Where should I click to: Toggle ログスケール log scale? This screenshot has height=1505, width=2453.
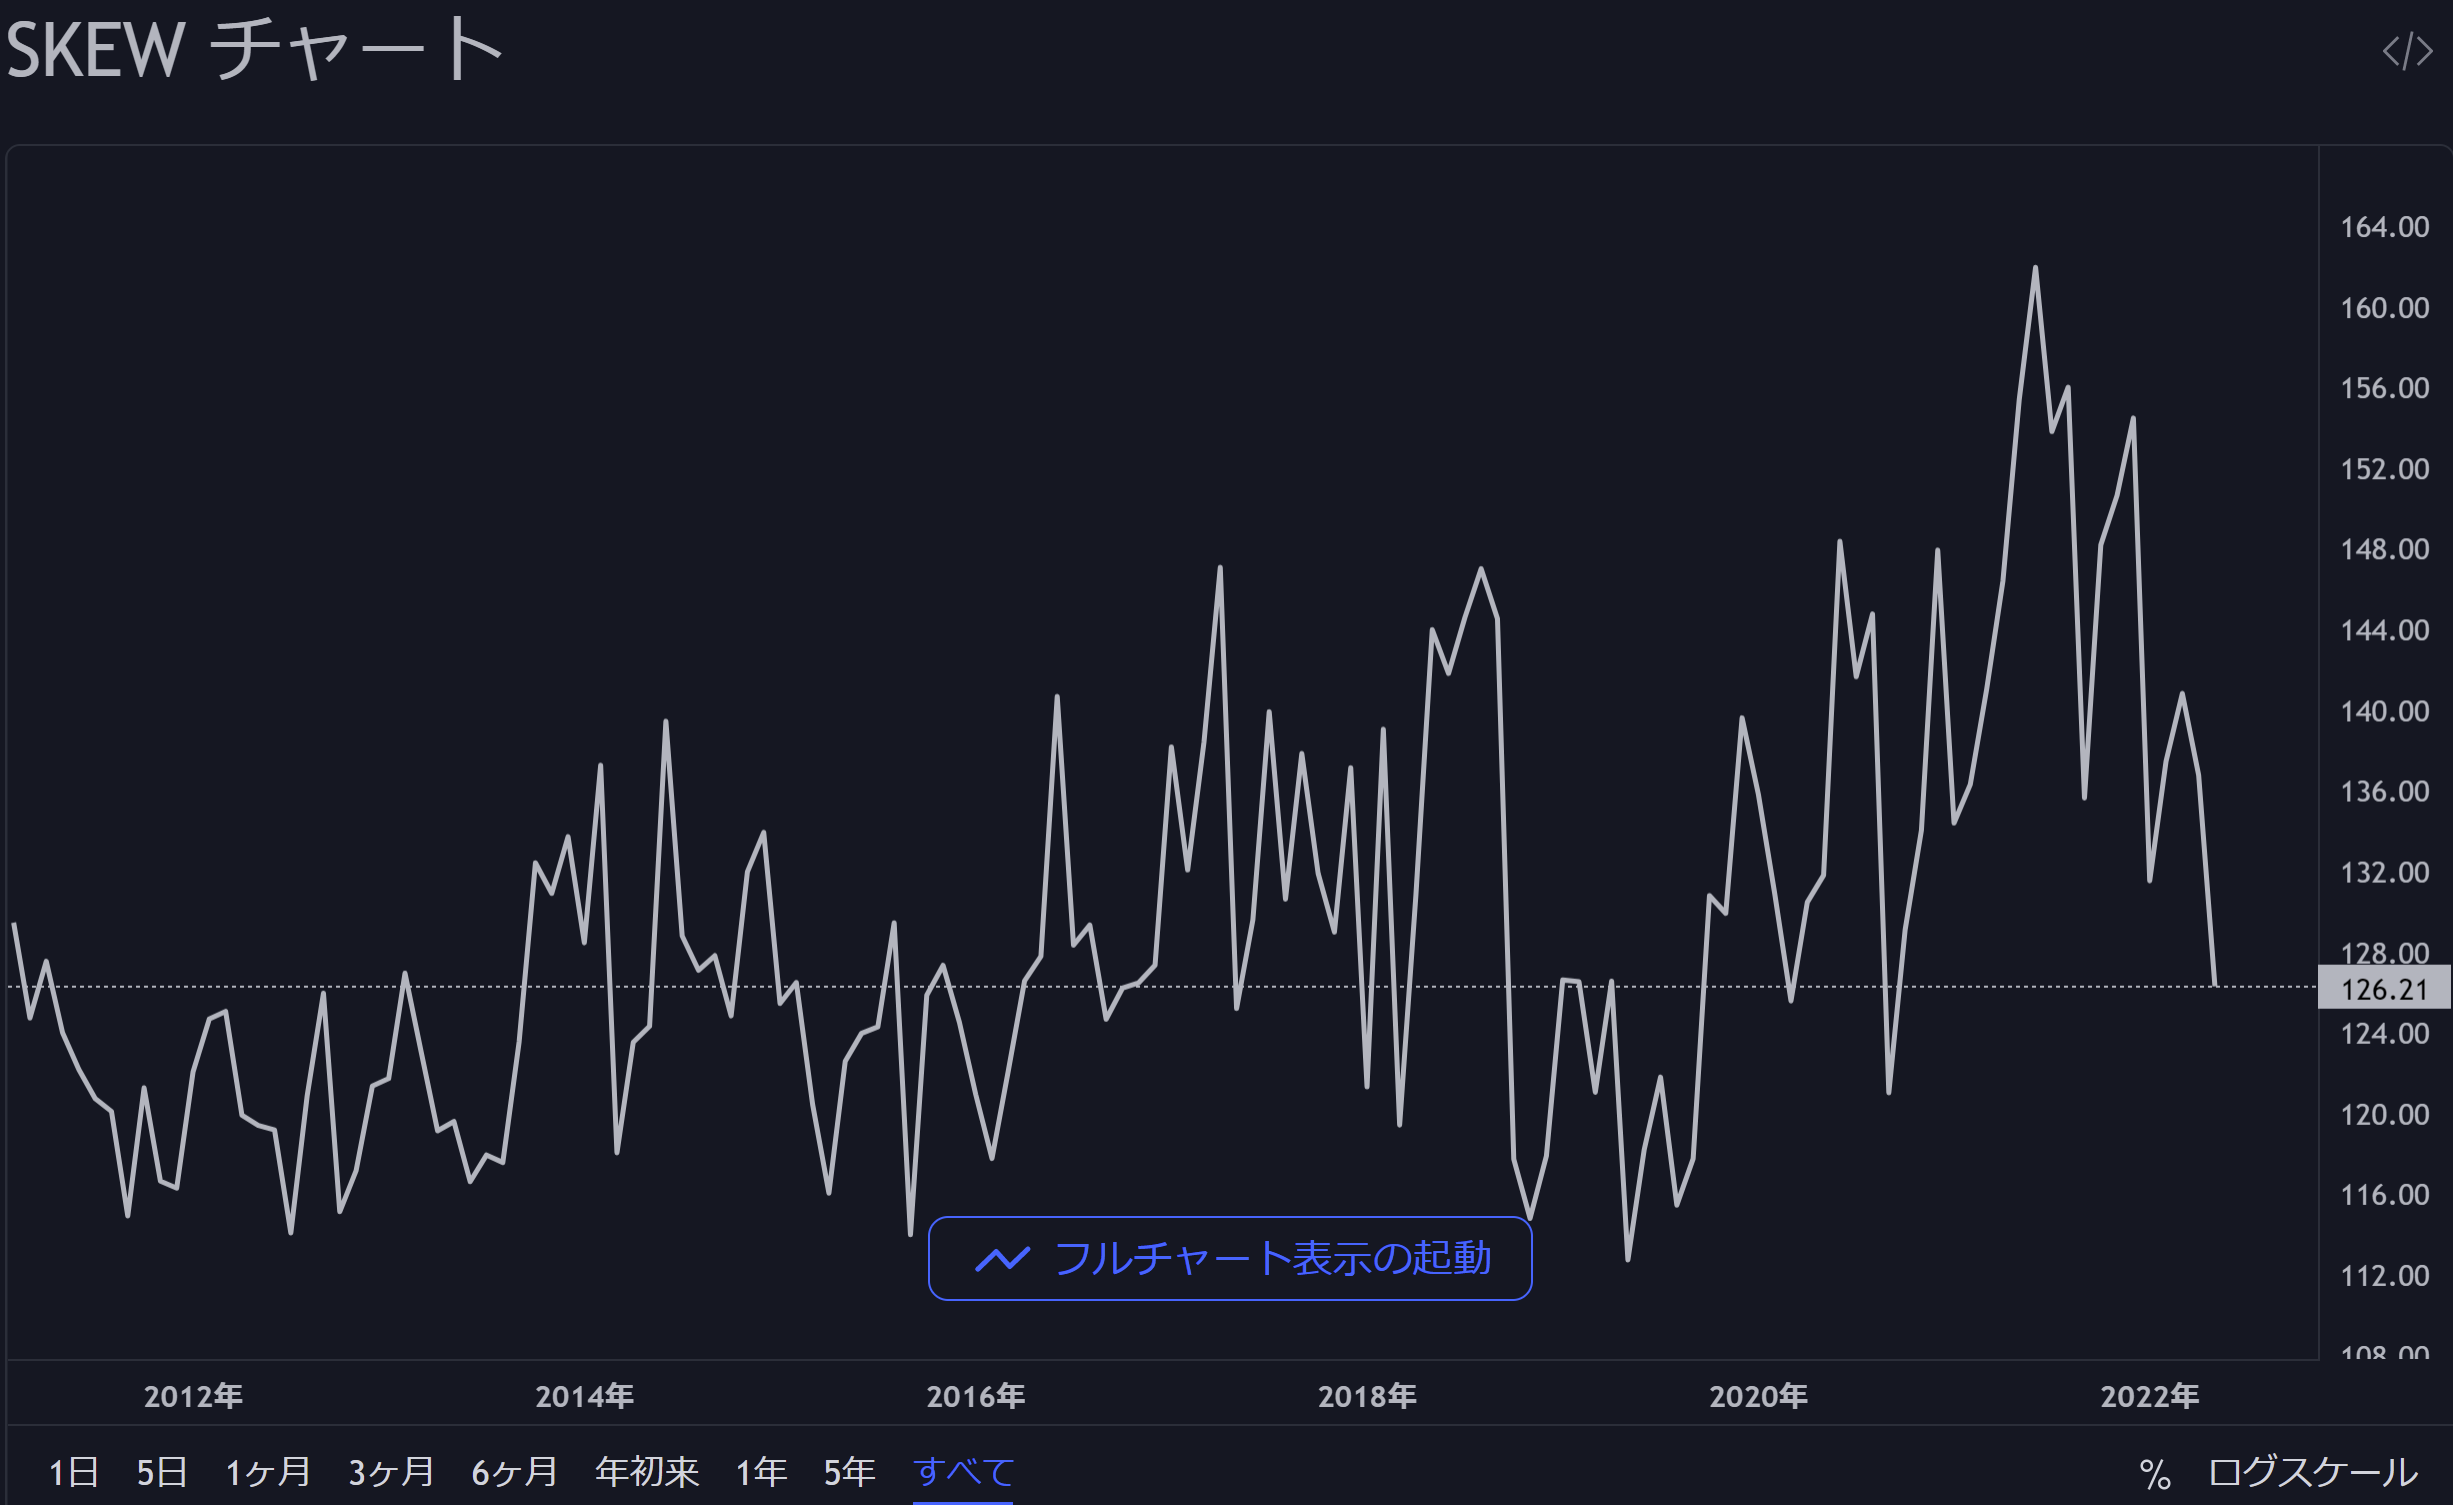[x=2312, y=1472]
